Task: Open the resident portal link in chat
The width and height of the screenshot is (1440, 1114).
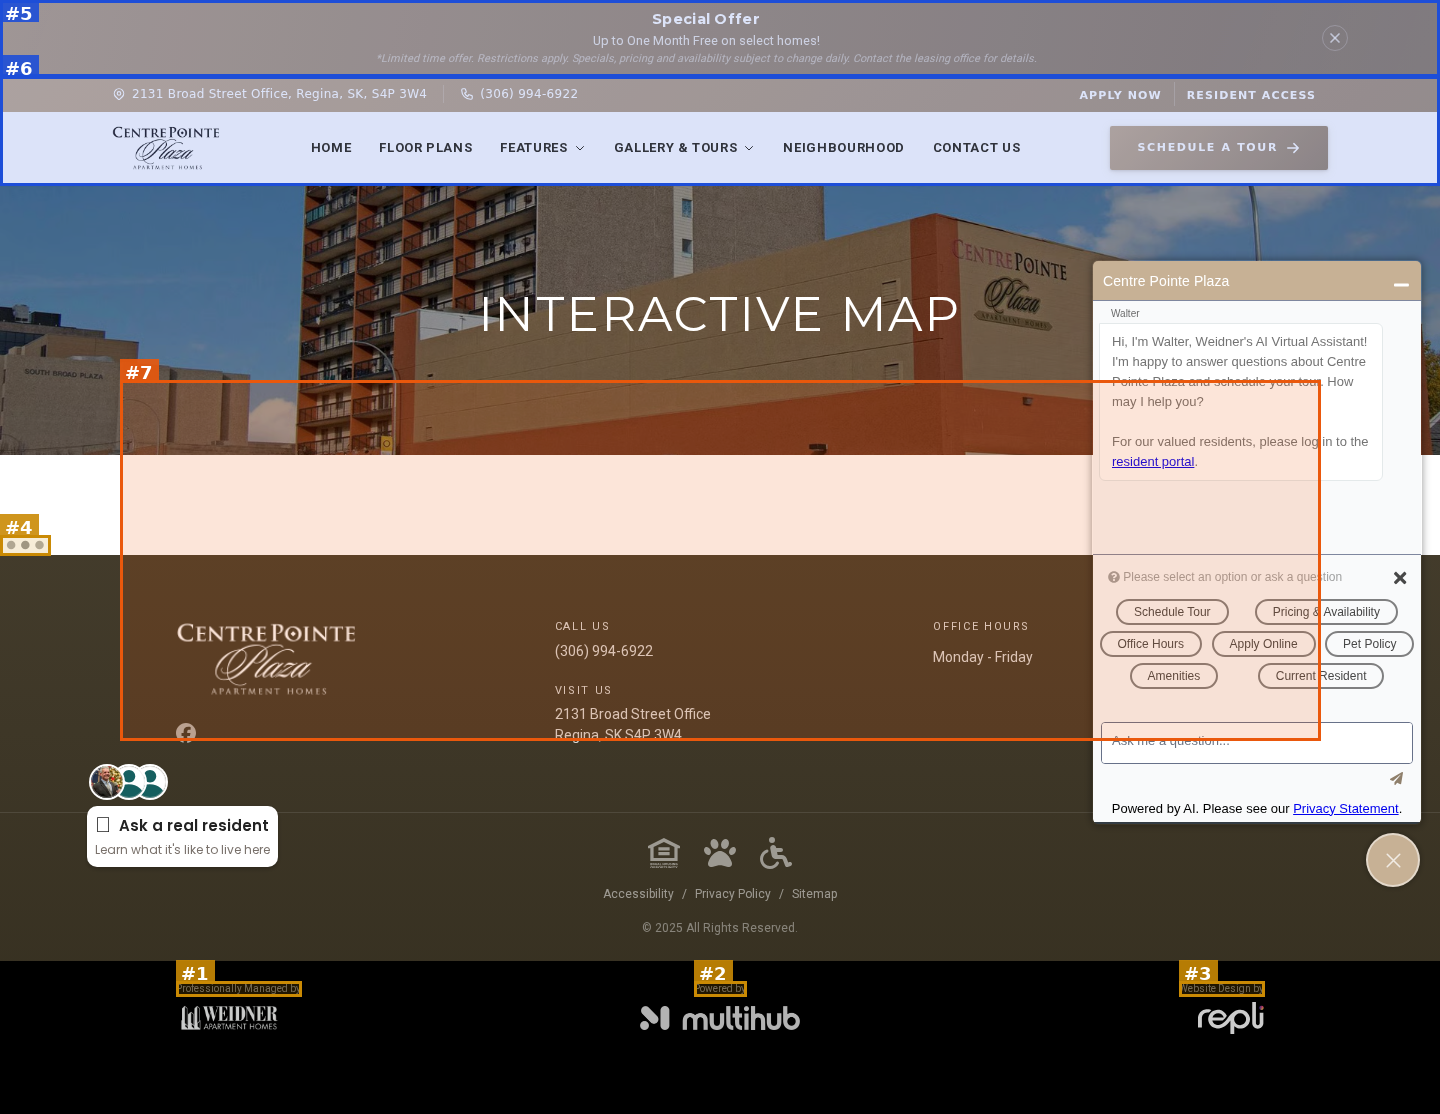Action: 1153,461
